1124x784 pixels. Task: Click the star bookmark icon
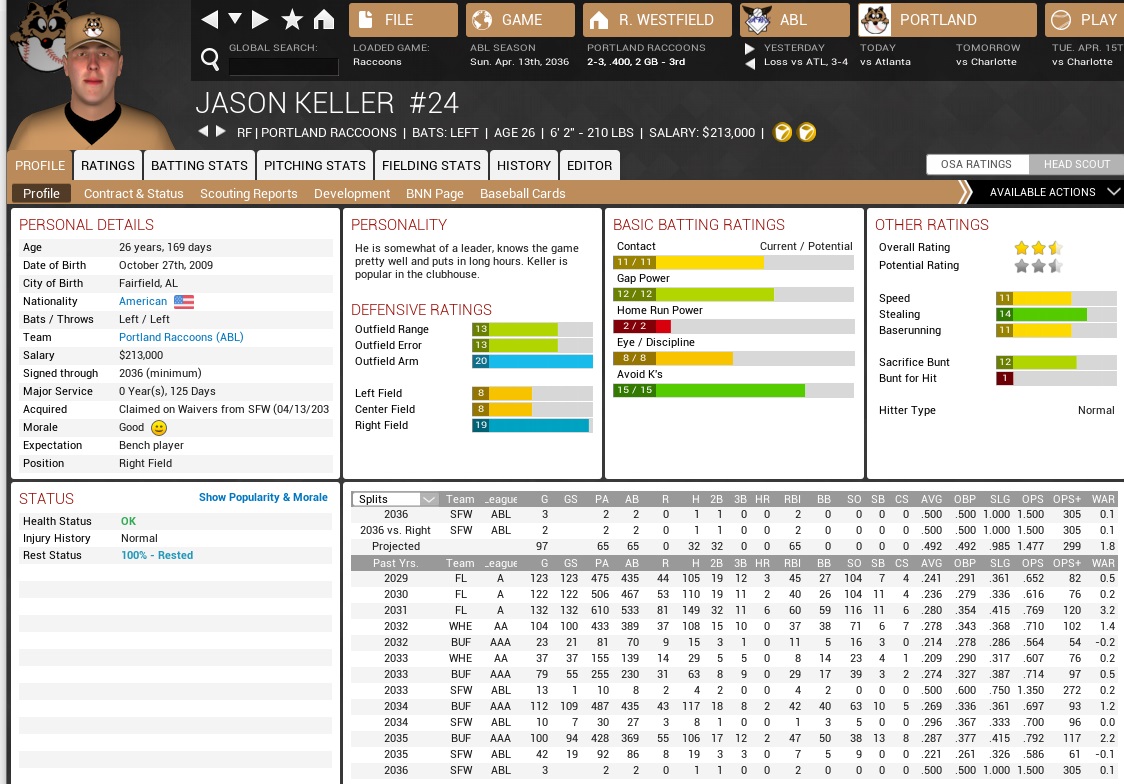point(292,20)
